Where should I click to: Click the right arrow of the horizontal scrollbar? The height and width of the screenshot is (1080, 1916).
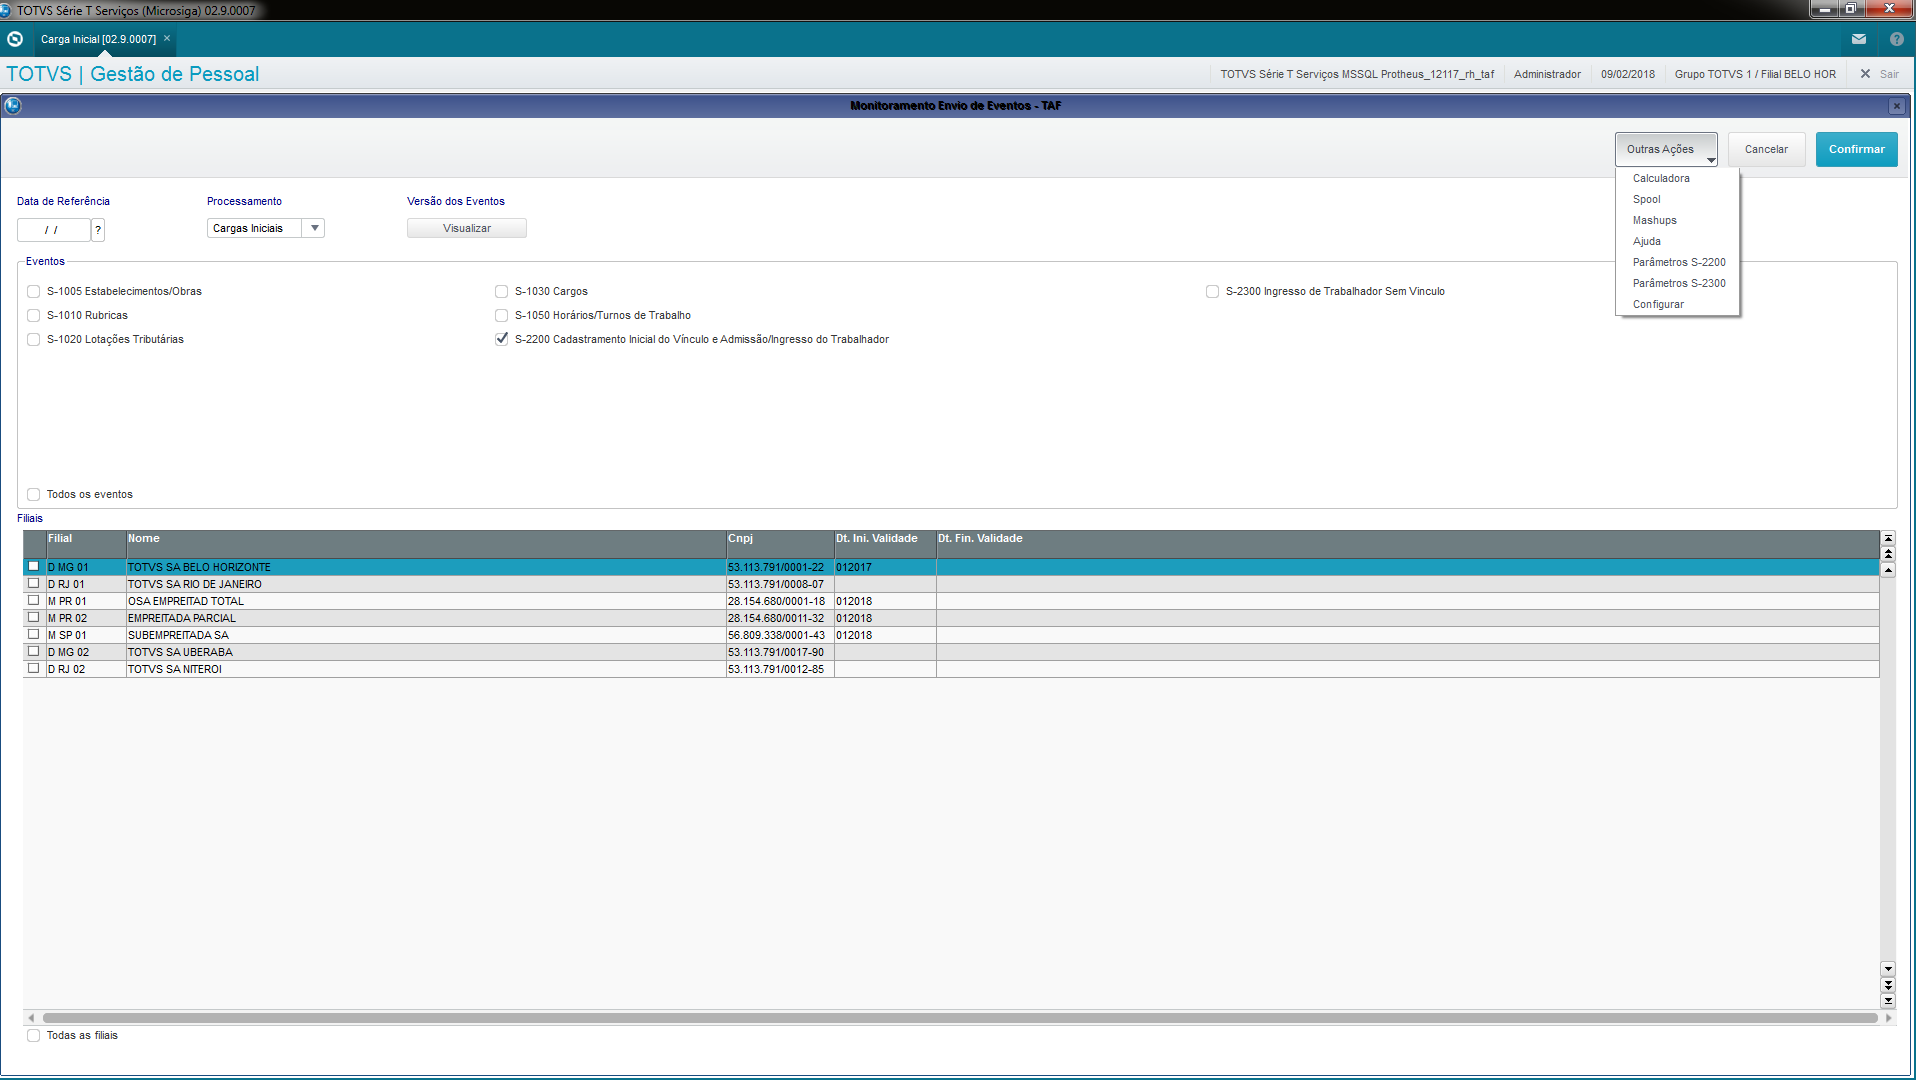click(x=1888, y=1018)
